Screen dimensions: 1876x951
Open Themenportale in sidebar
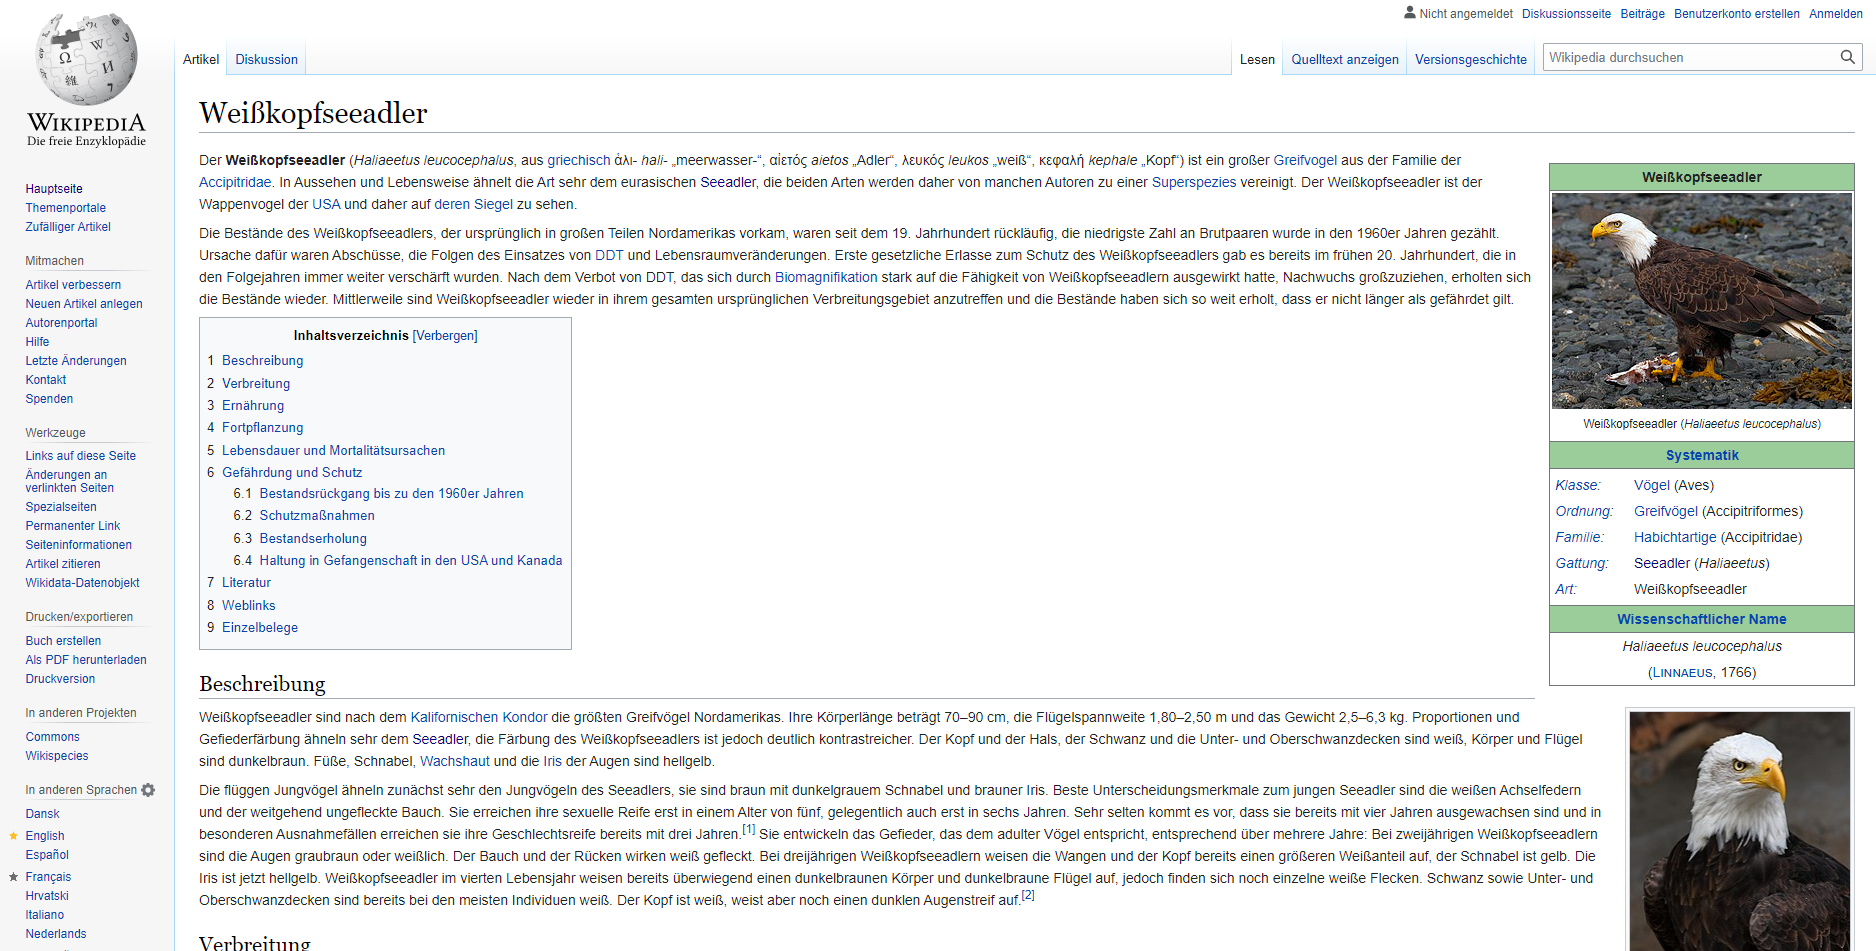coord(66,208)
